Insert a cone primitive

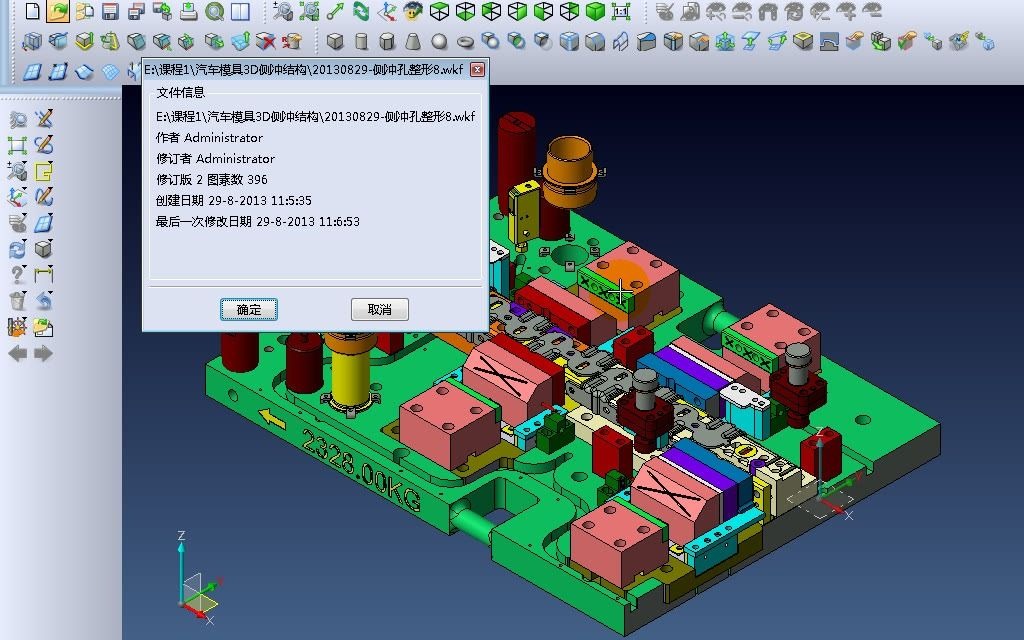tap(411, 42)
